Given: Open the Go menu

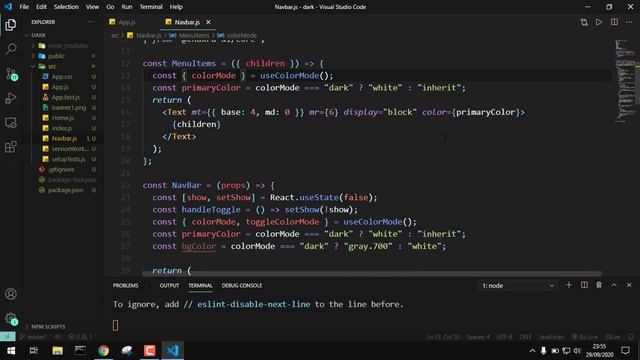Looking at the screenshot, I should click(110, 7).
